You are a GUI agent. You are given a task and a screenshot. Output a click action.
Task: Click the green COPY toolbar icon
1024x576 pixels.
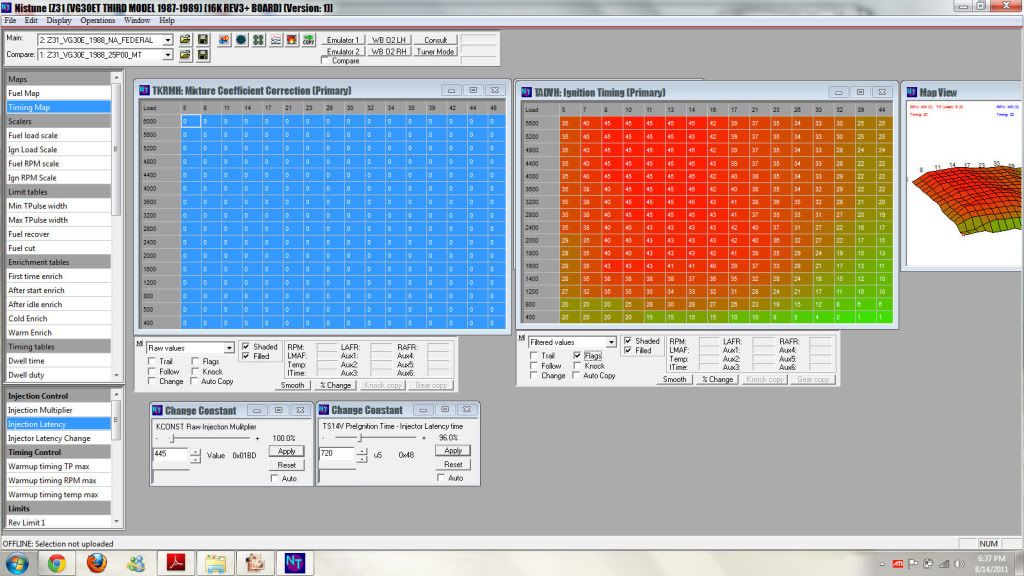tap(308, 40)
